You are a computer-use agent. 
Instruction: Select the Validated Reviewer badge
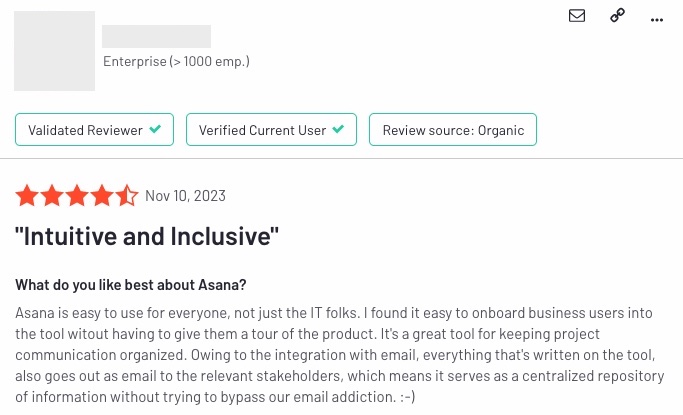coord(95,129)
